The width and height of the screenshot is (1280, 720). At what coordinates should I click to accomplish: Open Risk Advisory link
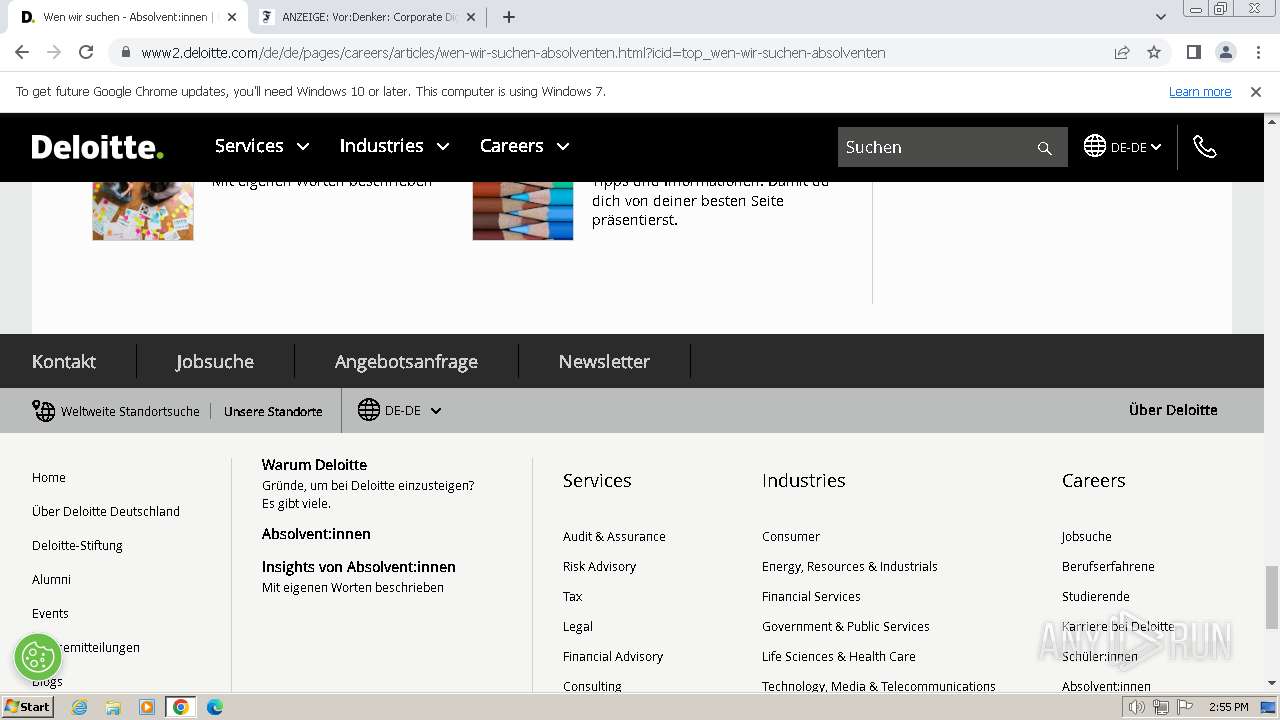click(x=599, y=566)
